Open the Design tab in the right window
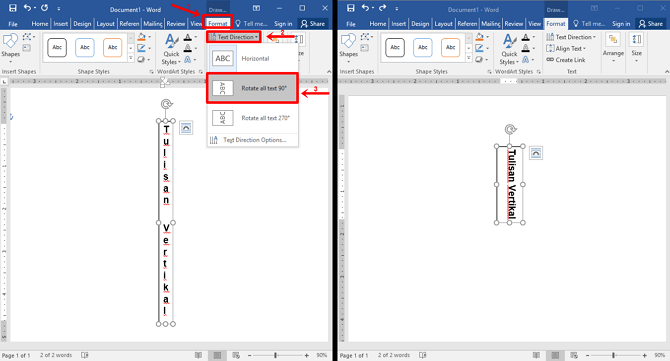670x361 pixels. [x=420, y=23]
